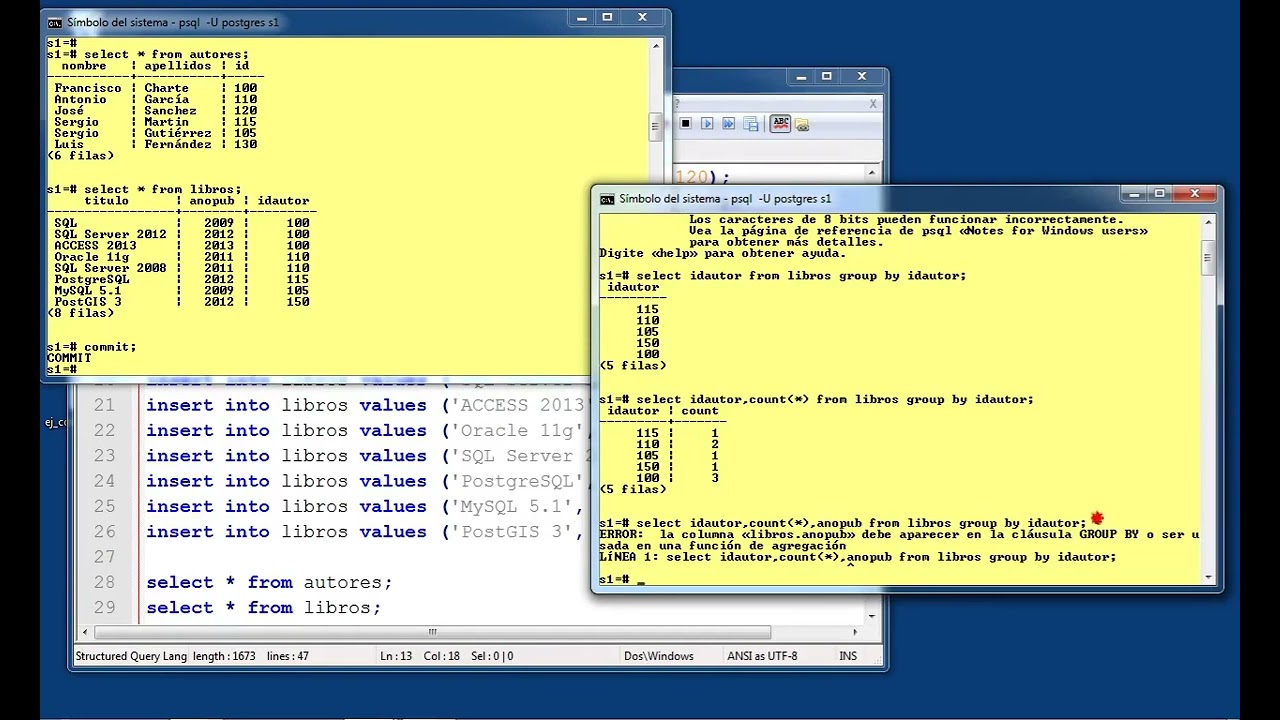Image resolution: width=1280 pixels, height=720 pixels.
Task: Click the 's1=#' prompt at the bottom of the right psql window
Action: pos(614,580)
